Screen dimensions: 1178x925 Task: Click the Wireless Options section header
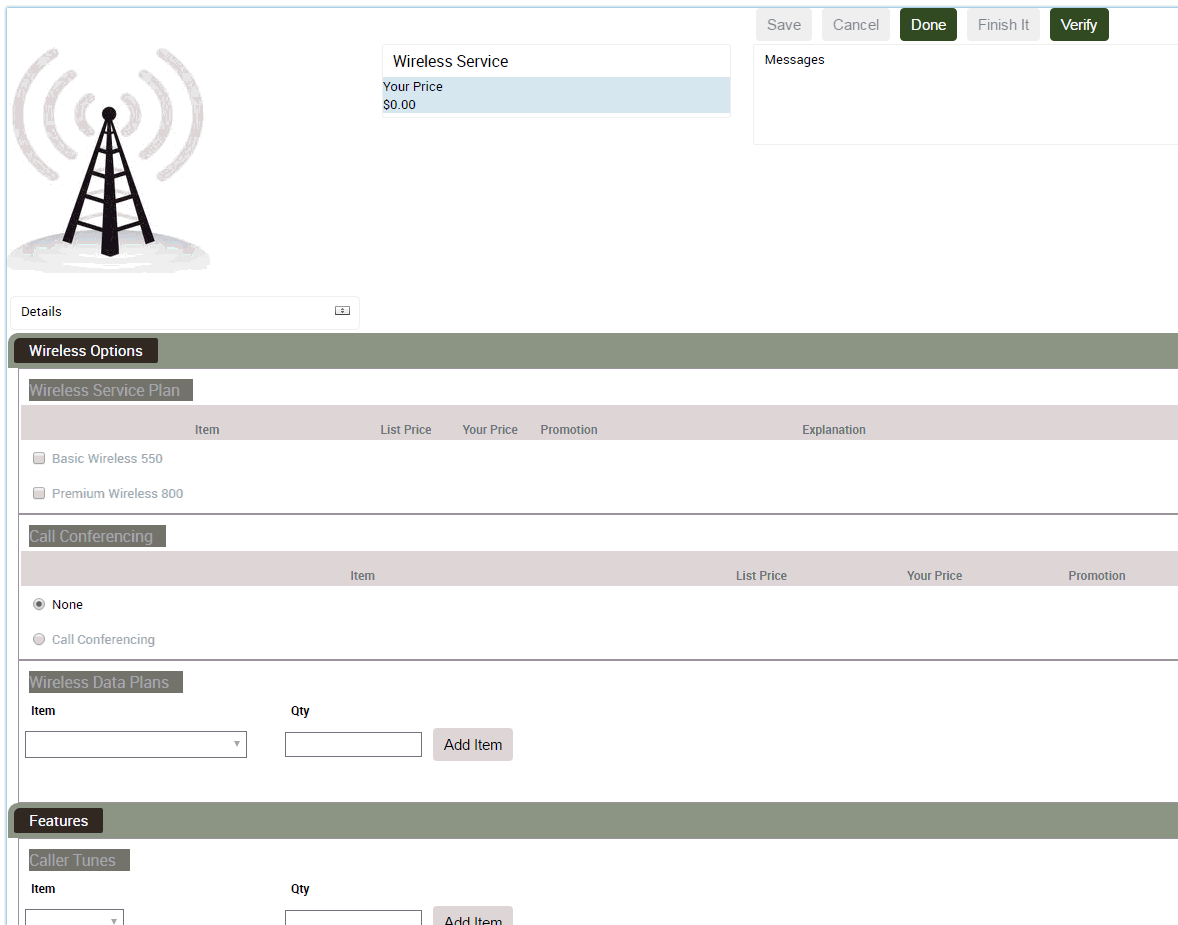pyautogui.click(x=86, y=350)
